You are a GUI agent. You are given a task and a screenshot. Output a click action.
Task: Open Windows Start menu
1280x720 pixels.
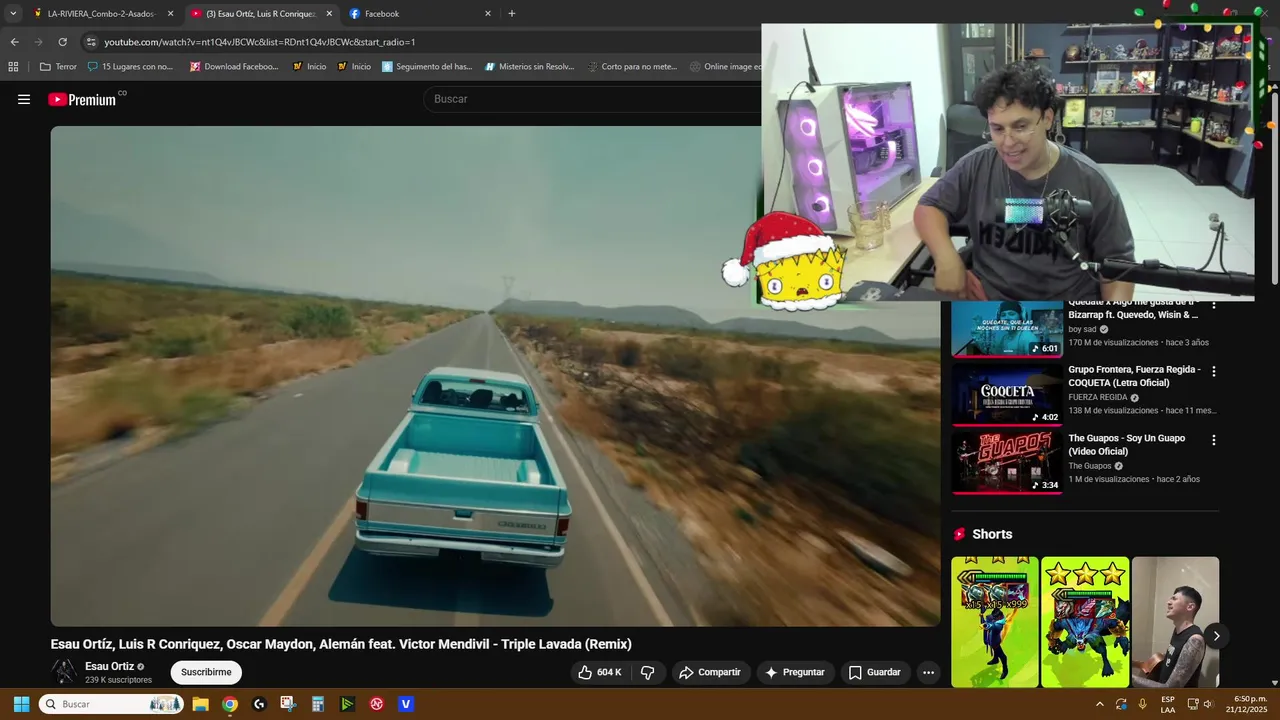[x=21, y=704]
